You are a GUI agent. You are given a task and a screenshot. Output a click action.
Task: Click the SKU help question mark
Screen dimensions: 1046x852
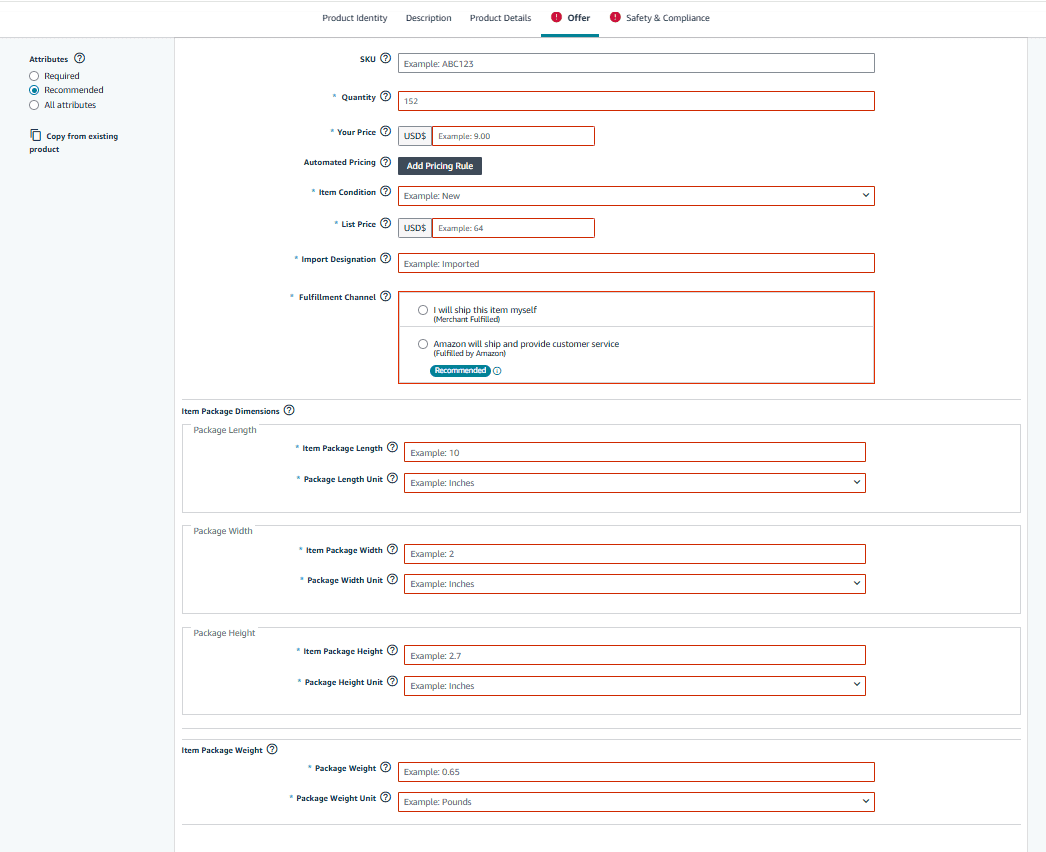pos(386,58)
